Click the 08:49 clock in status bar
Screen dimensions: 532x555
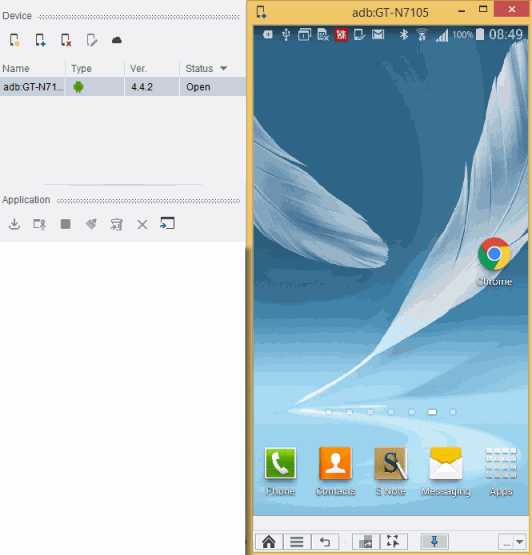coord(505,34)
